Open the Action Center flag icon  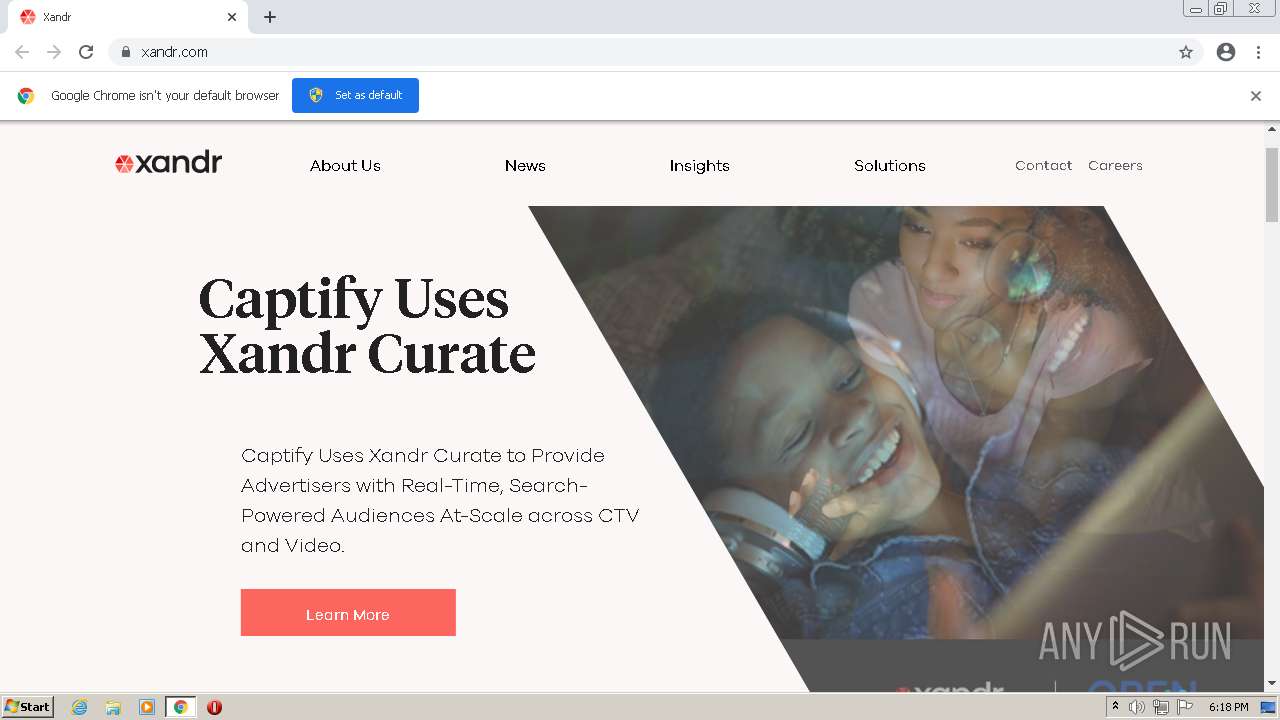click(x=1185, y=707)
